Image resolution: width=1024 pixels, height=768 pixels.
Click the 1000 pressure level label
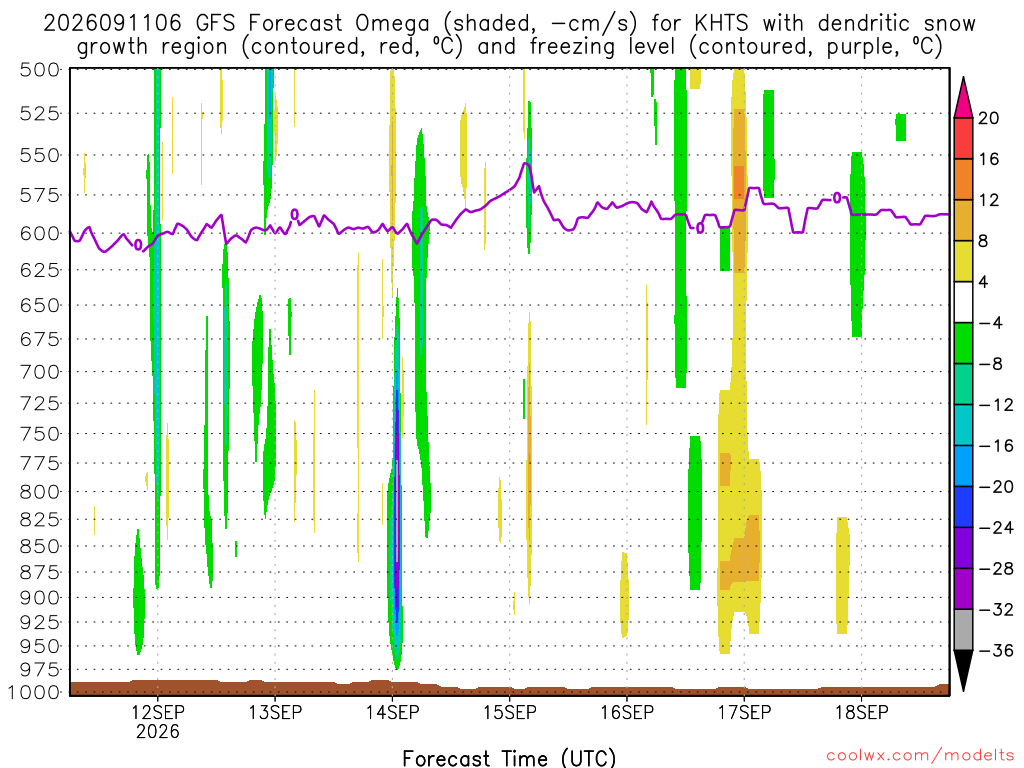pos(35,692)
